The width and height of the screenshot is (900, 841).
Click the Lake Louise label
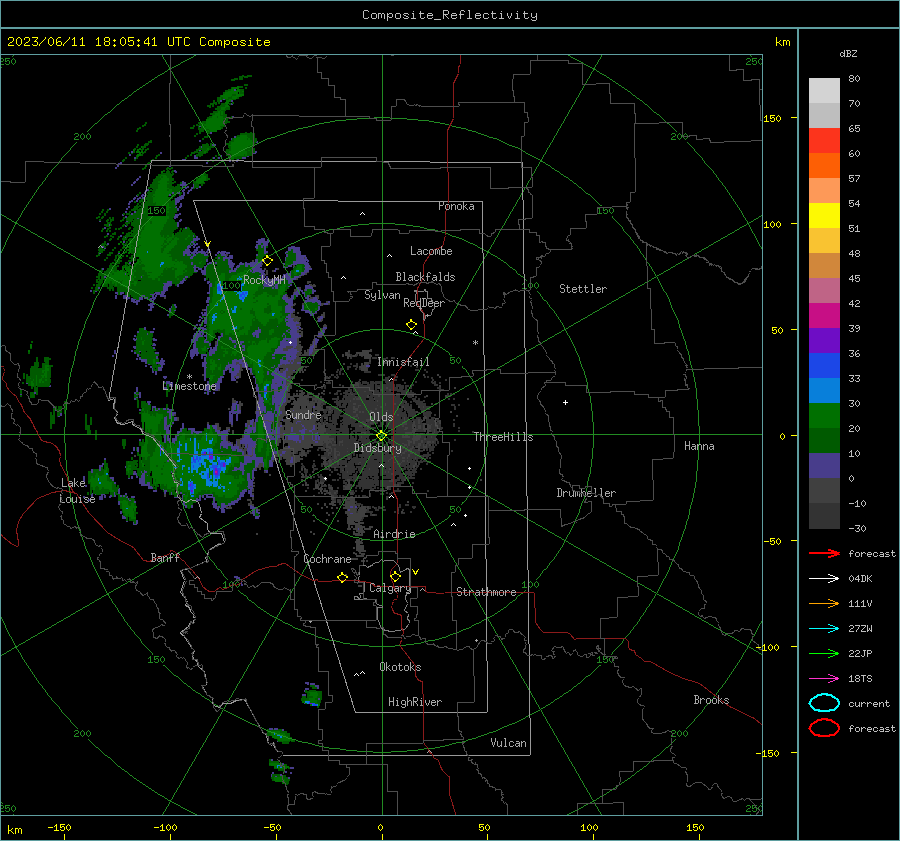pyautogui.click(x=77, y=491)
